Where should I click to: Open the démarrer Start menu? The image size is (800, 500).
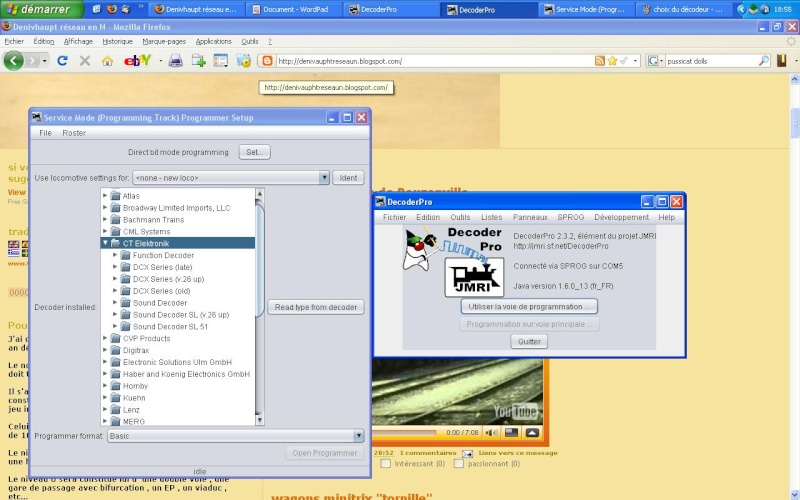(x=41, y=9)
